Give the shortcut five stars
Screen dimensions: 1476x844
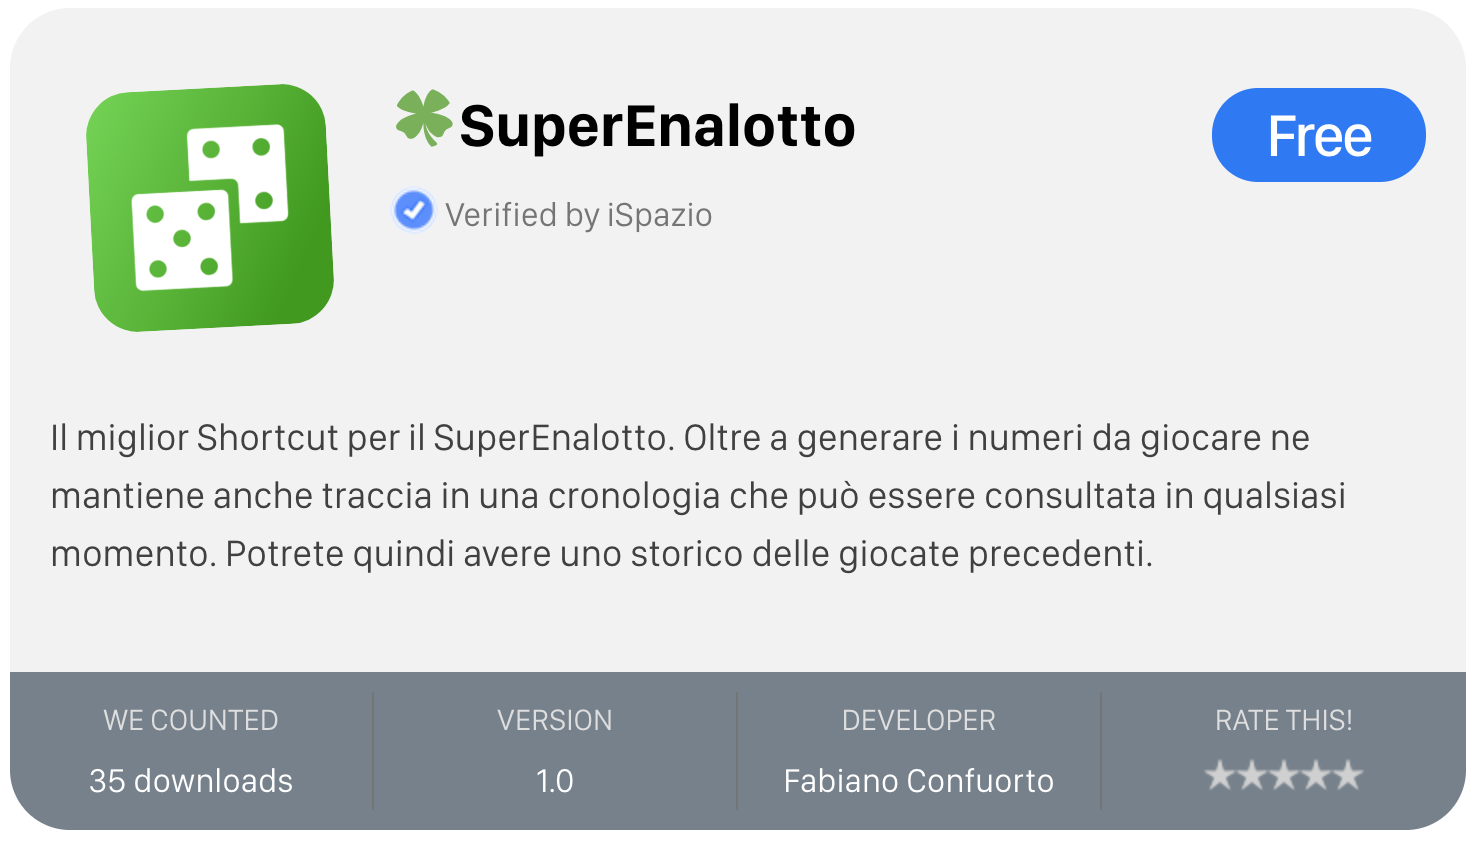1348,775
